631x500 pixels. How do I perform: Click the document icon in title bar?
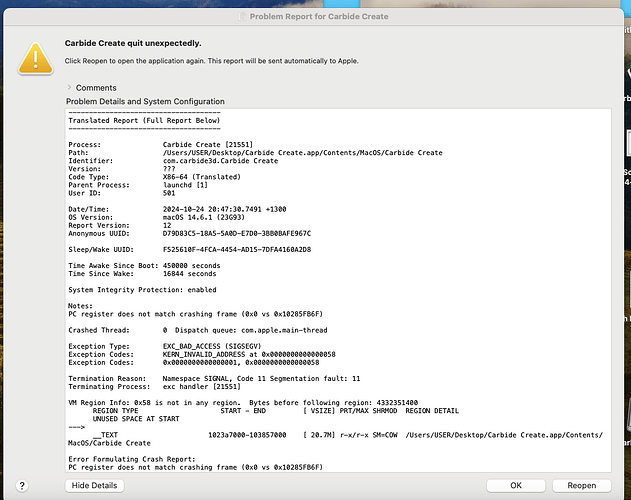click(x=242, y=17)
